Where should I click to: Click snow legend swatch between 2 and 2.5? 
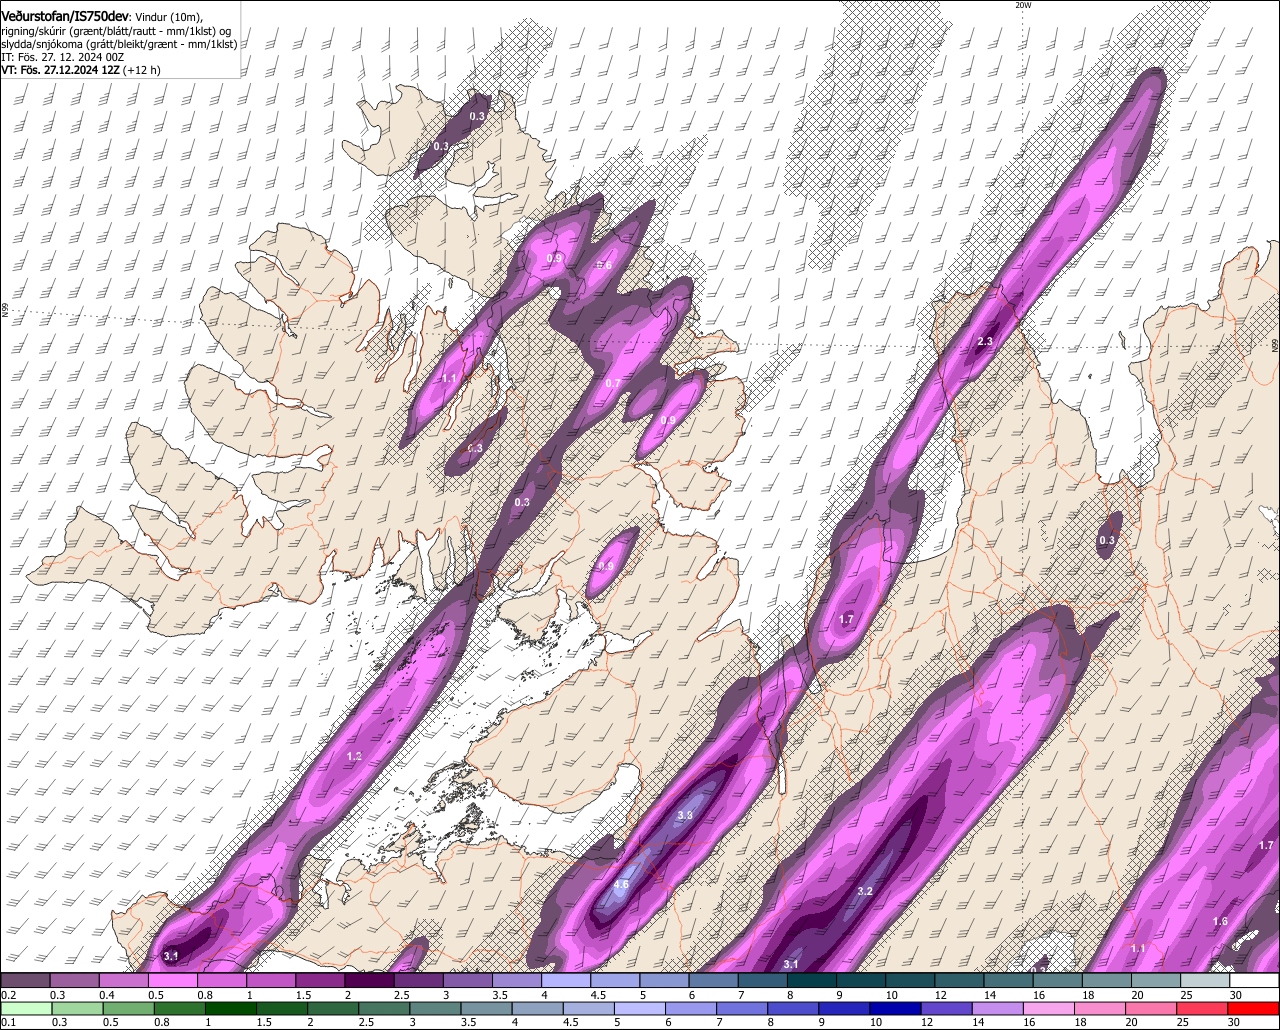pos(369,980)
